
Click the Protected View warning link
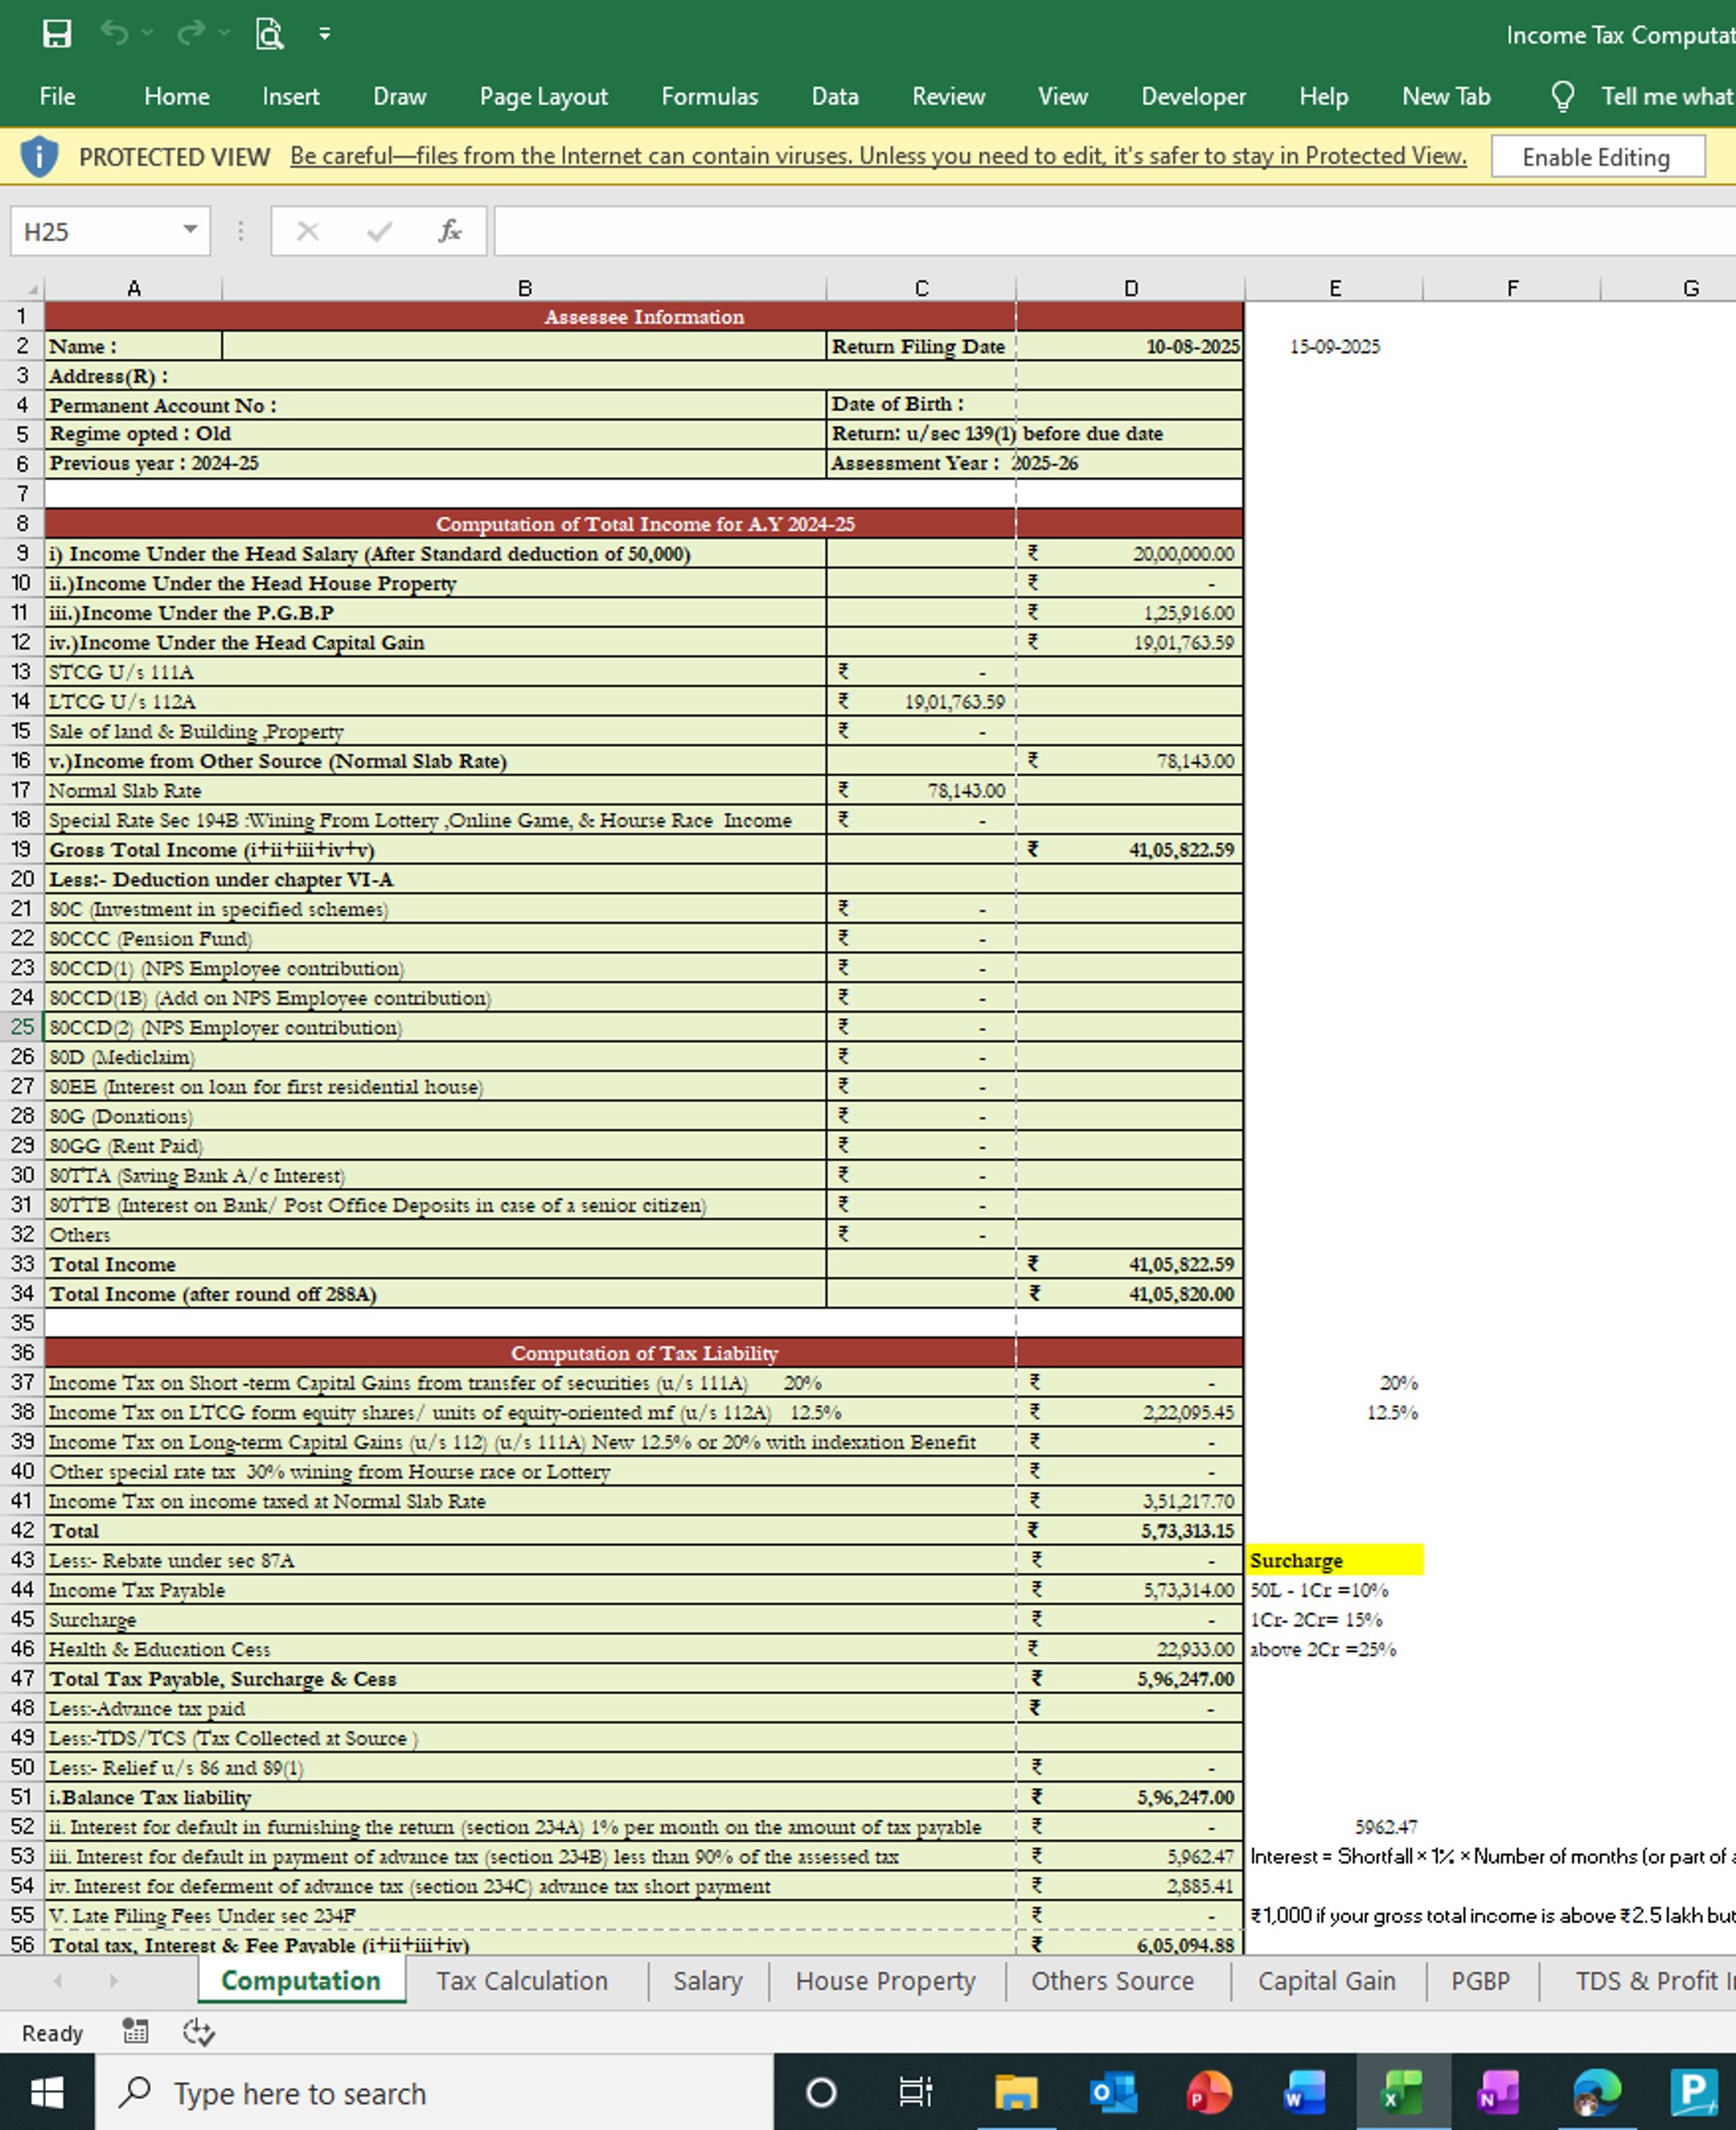(x=877, y=156)
